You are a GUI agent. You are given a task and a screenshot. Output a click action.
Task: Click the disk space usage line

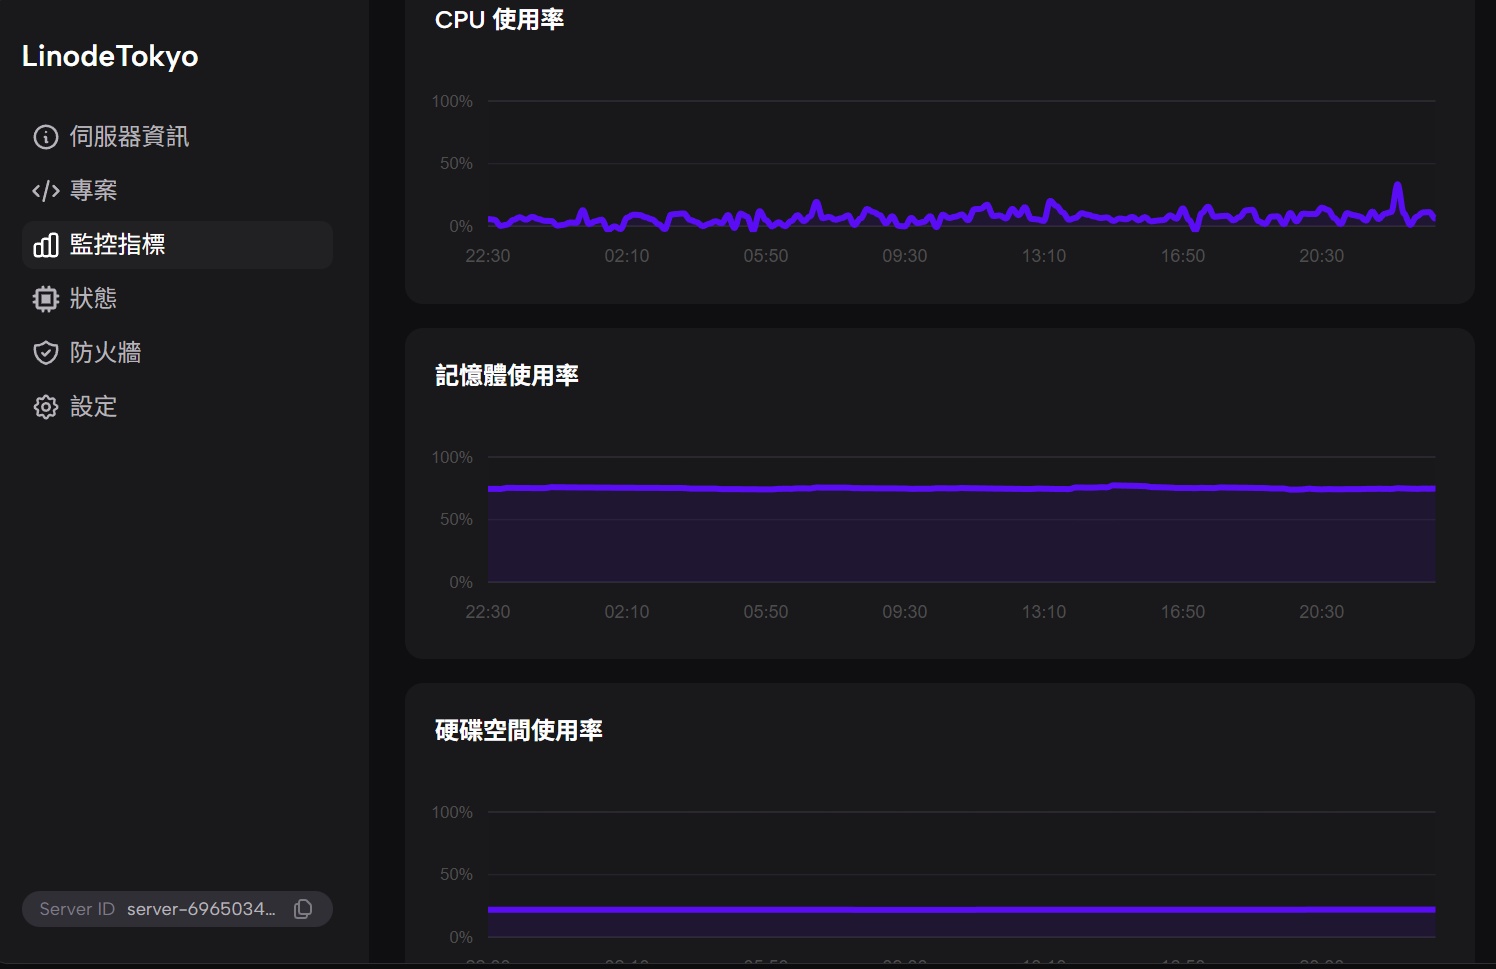pos(960,909)
